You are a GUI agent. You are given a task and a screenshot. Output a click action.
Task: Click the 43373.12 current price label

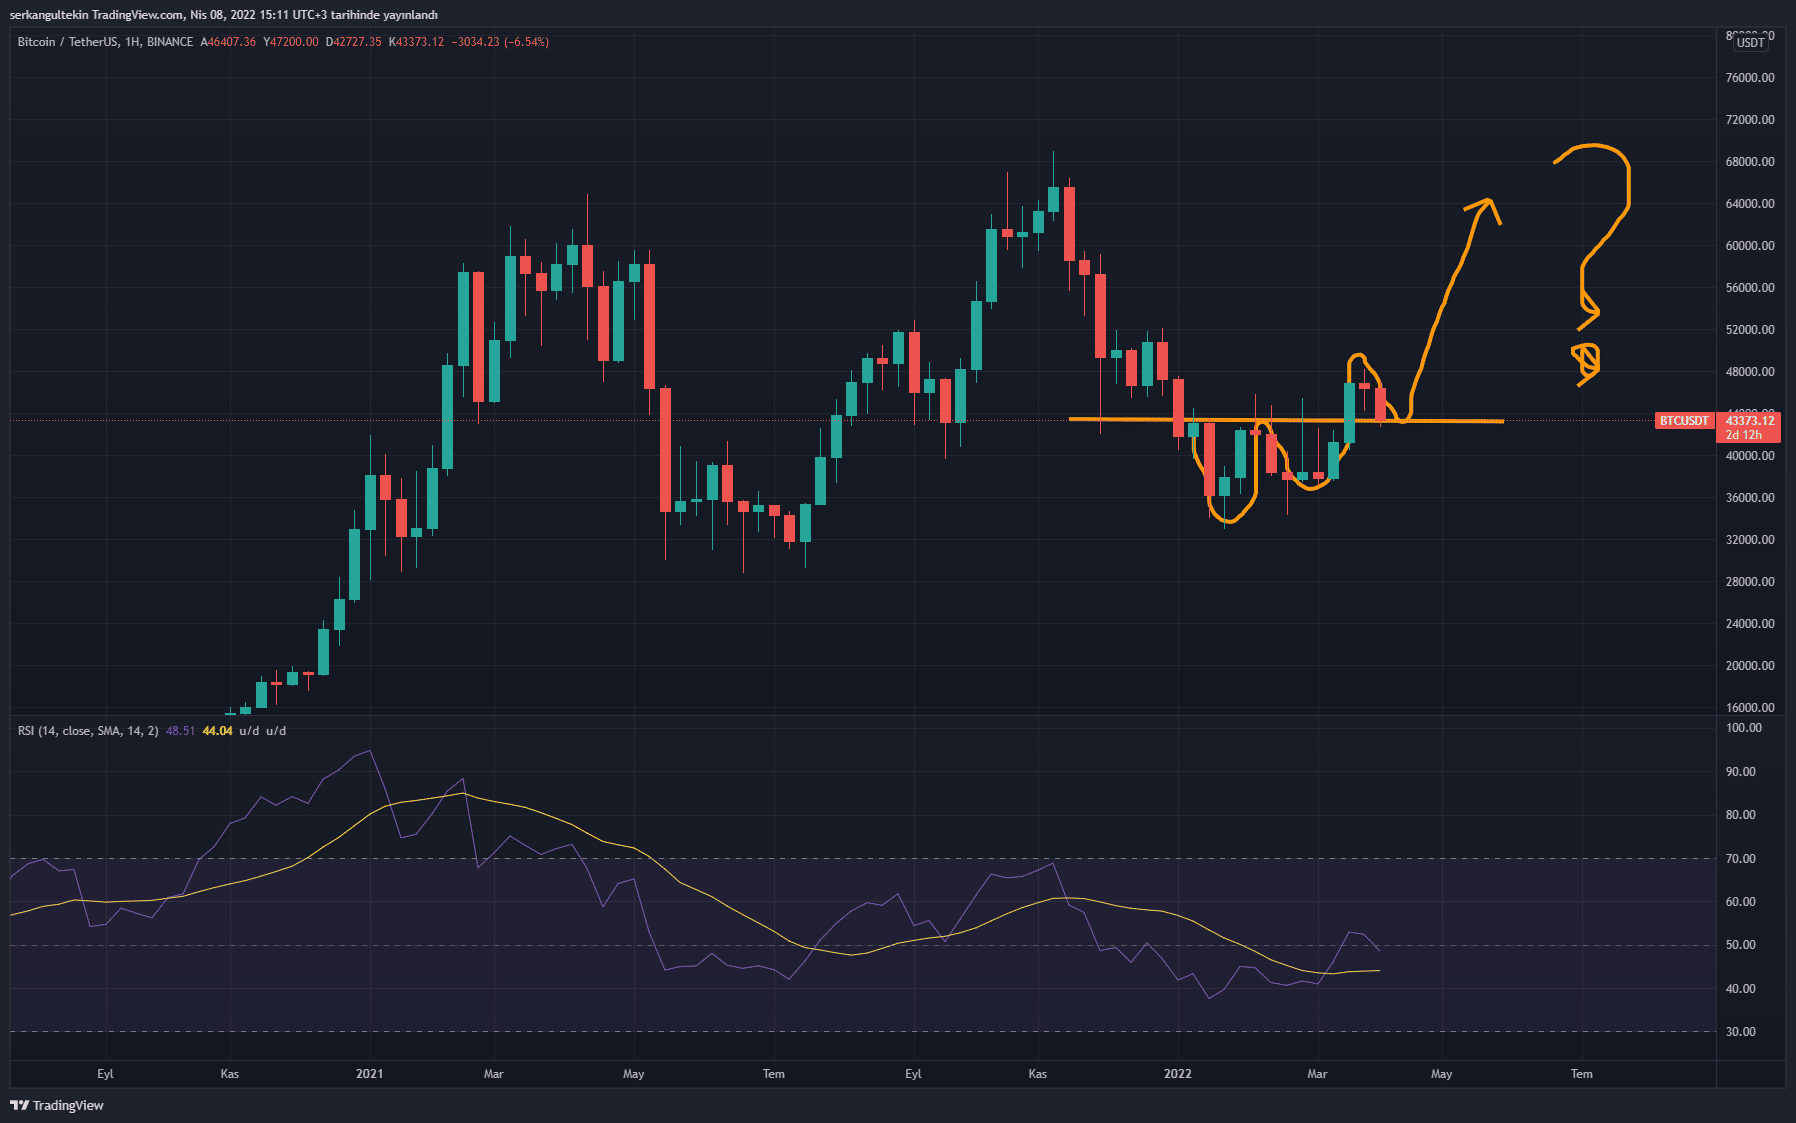(1750, 421)
